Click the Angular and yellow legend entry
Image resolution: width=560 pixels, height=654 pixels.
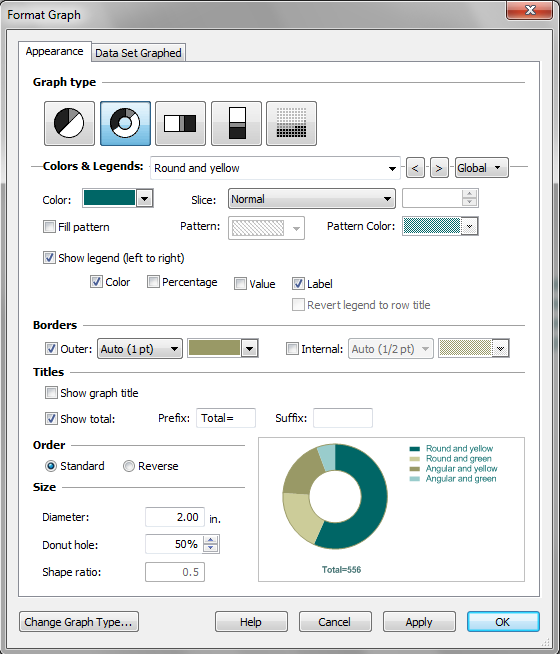click(453, 469)
